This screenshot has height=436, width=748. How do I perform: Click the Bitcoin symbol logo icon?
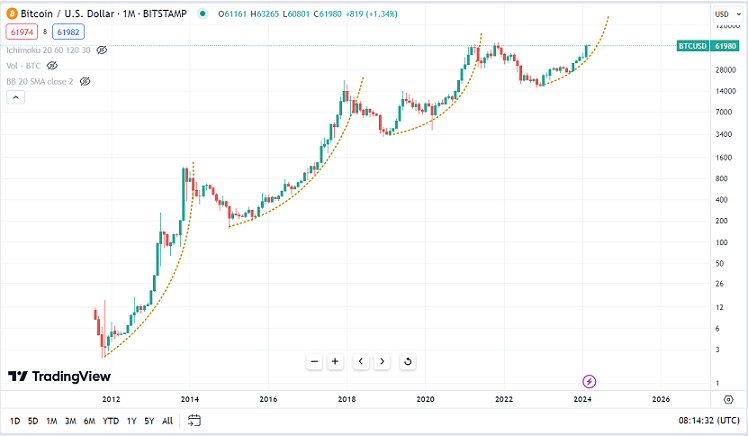coord(12,14)
